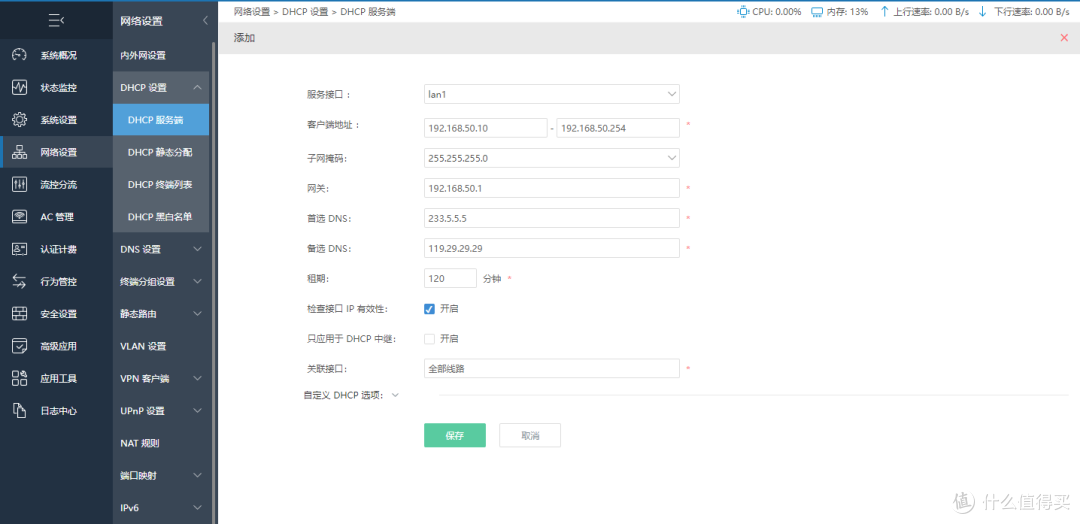The height and width of the screenshot is (524, 1080).
Task: Click the end client address field 192.168.50.254
Action: [618, 128]
